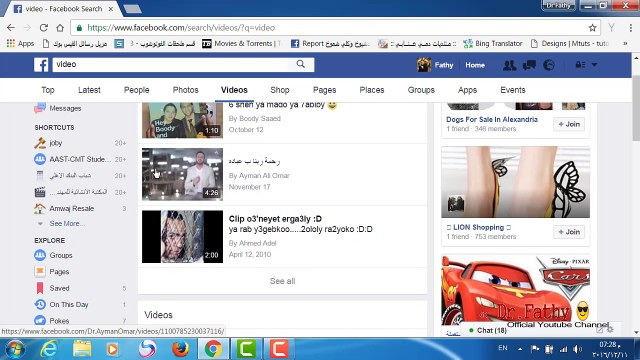Open Windows Start button

pyautogui.click(x=16, y=349)
